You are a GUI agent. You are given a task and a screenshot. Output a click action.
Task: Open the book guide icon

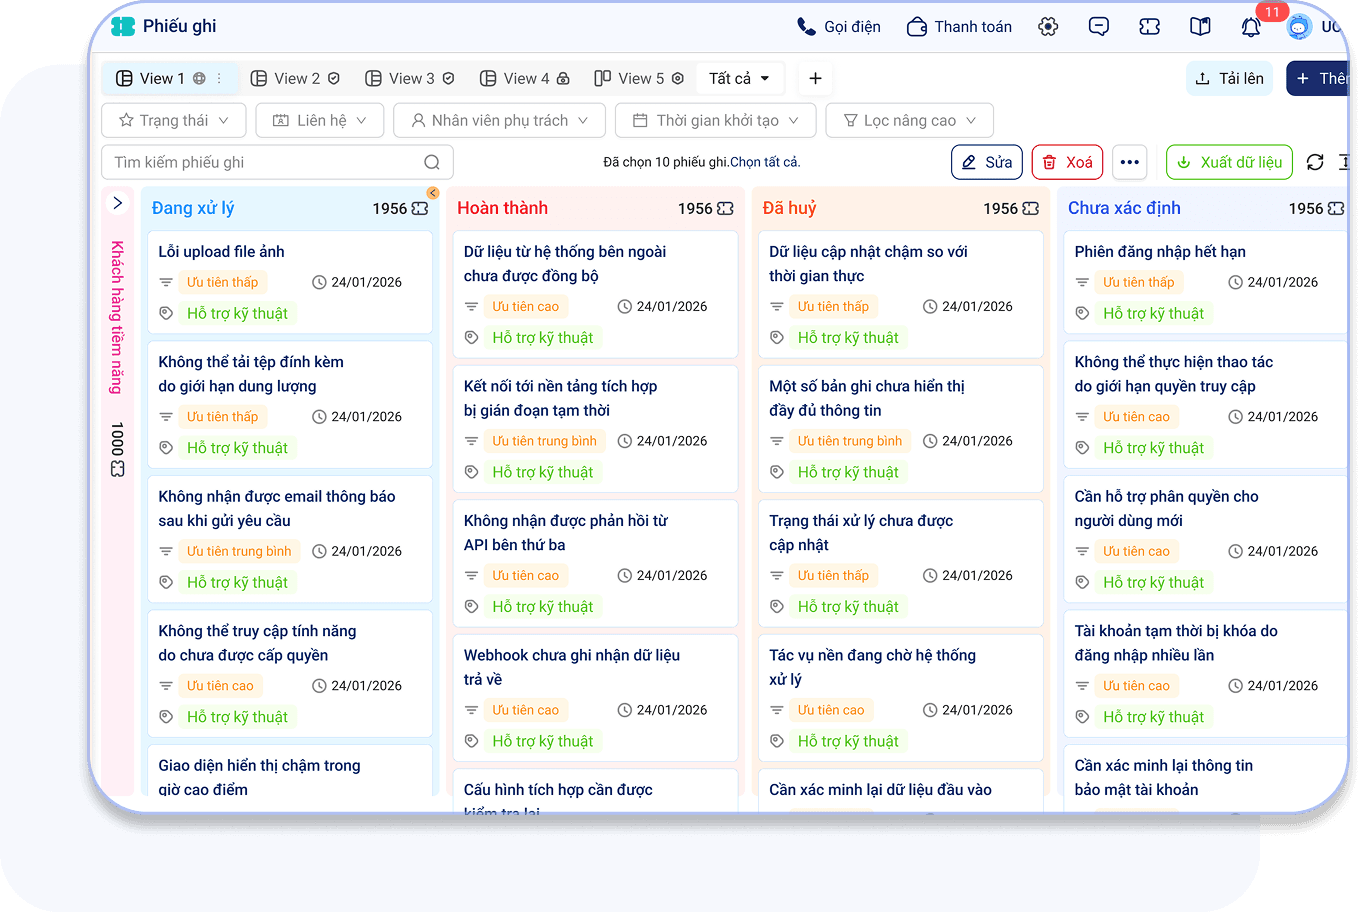click(1200, 27)
